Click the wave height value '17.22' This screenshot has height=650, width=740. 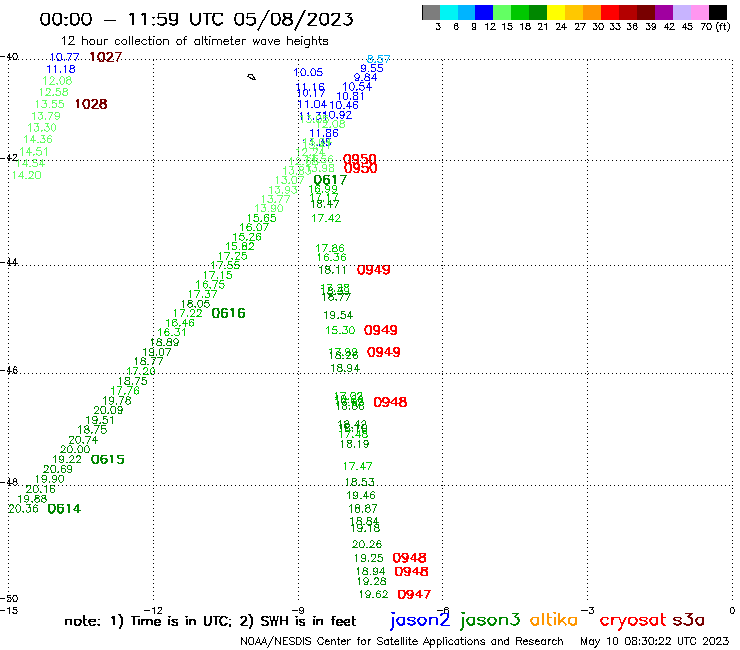click(x=187, y=313)
